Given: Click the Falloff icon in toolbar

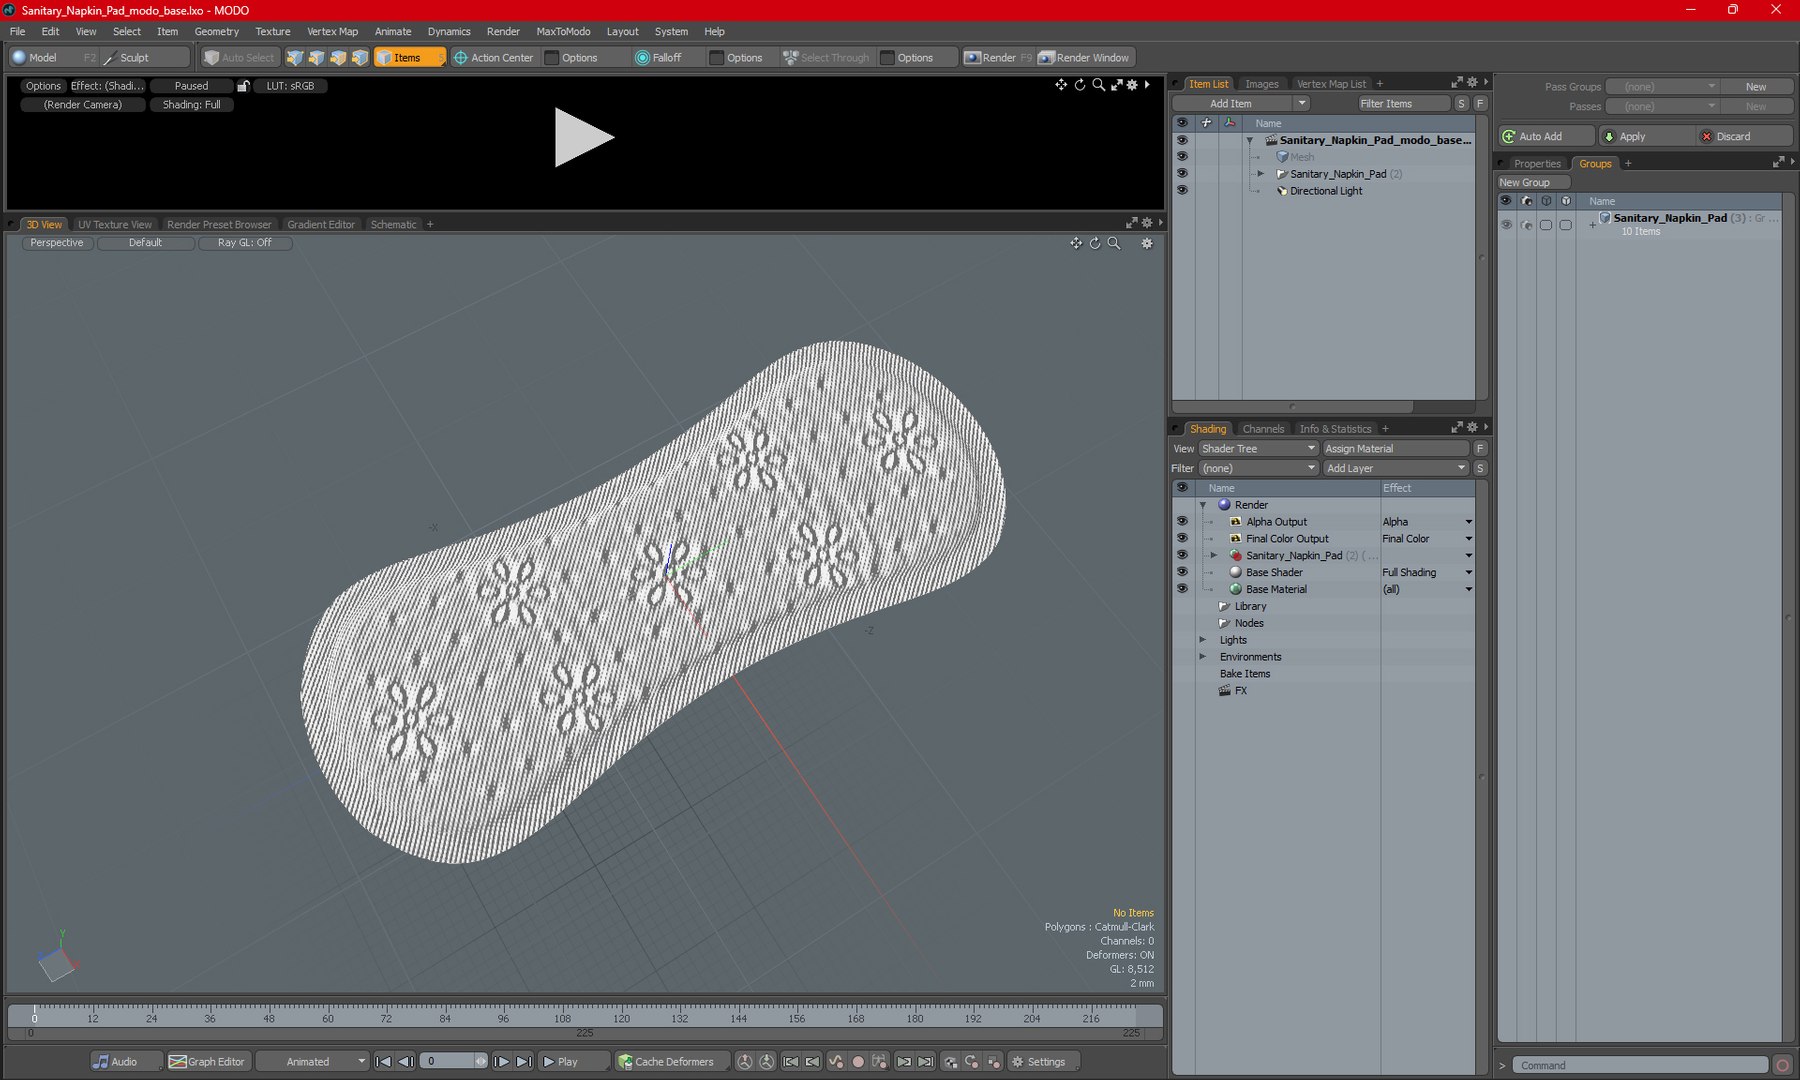Looking at the screenshot, I should click(642, 58).
